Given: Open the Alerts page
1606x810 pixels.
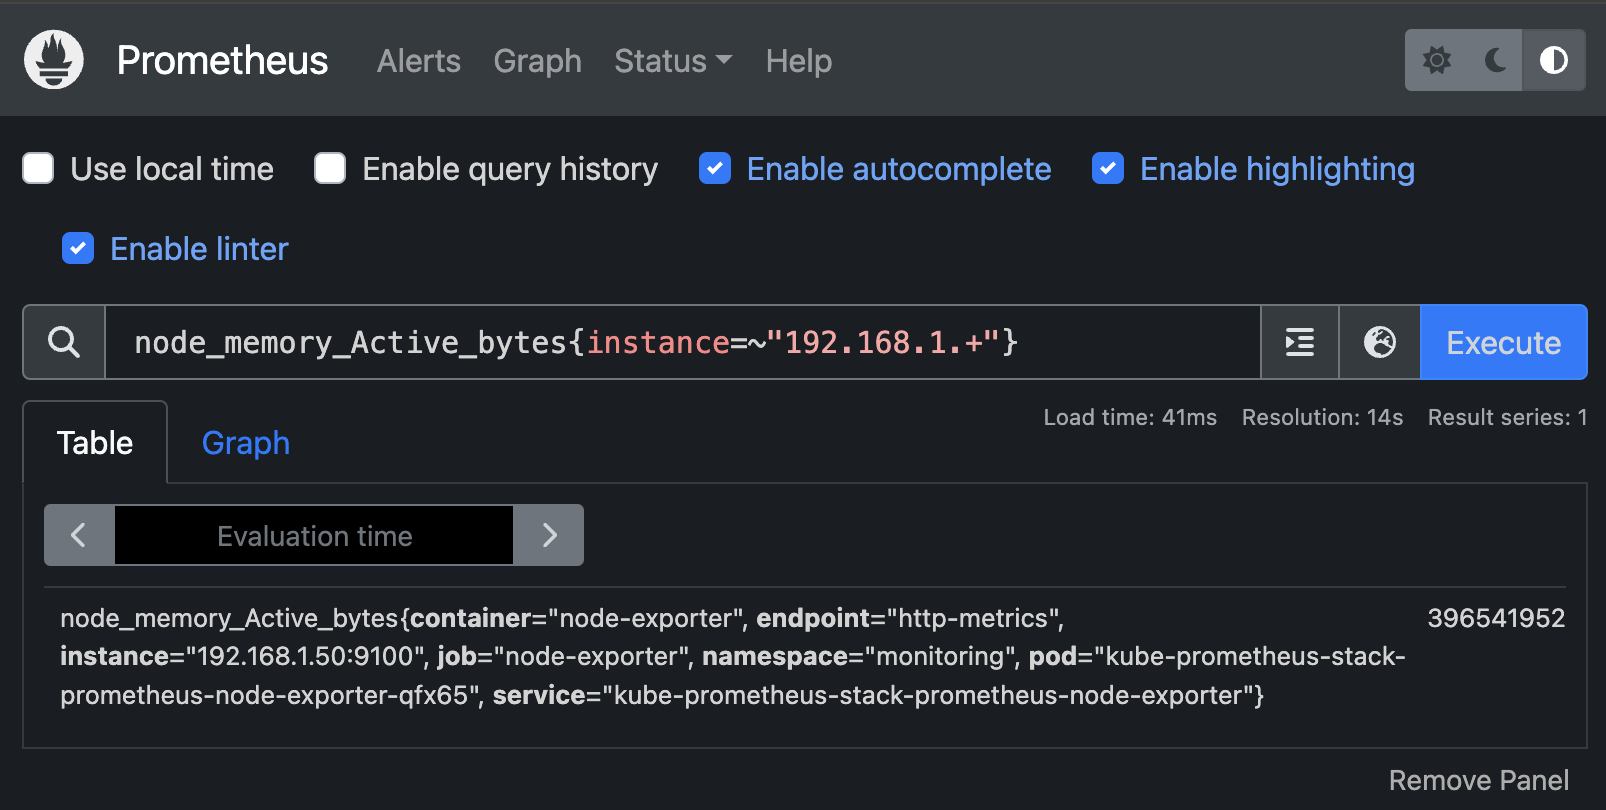Looking at the screenshot, I should click(419, 61).
